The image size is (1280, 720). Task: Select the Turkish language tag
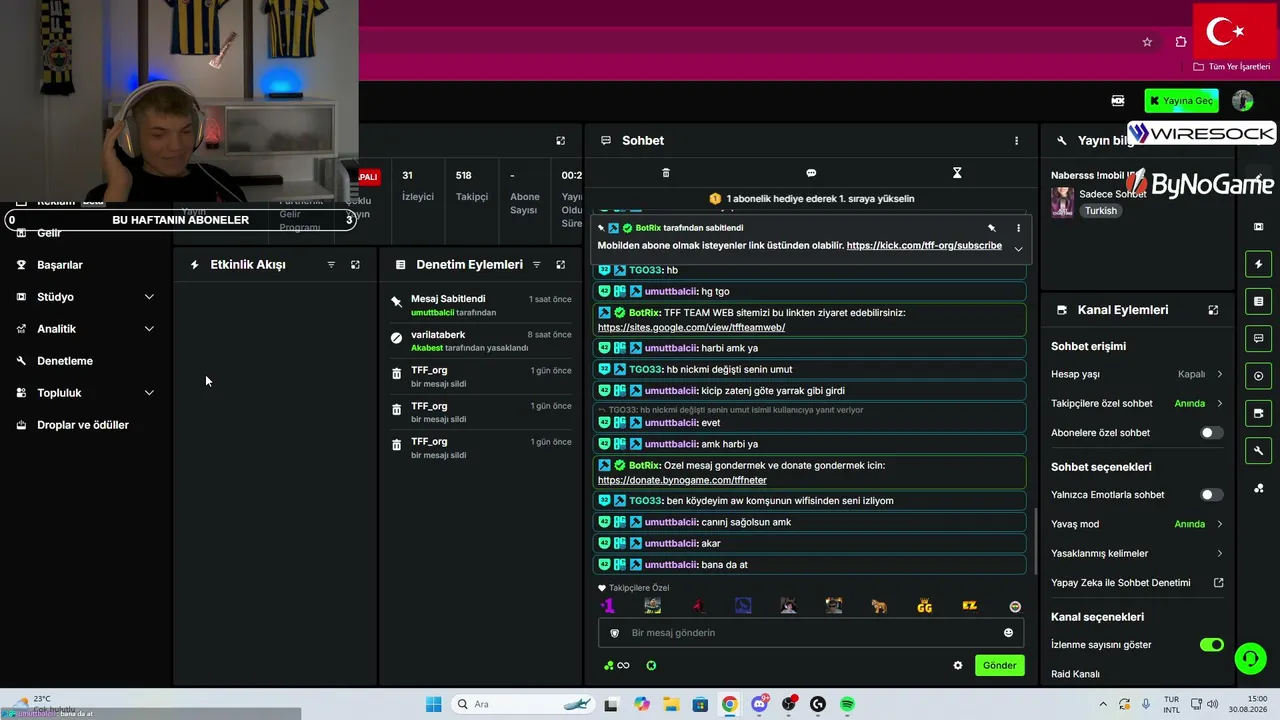1100,211
